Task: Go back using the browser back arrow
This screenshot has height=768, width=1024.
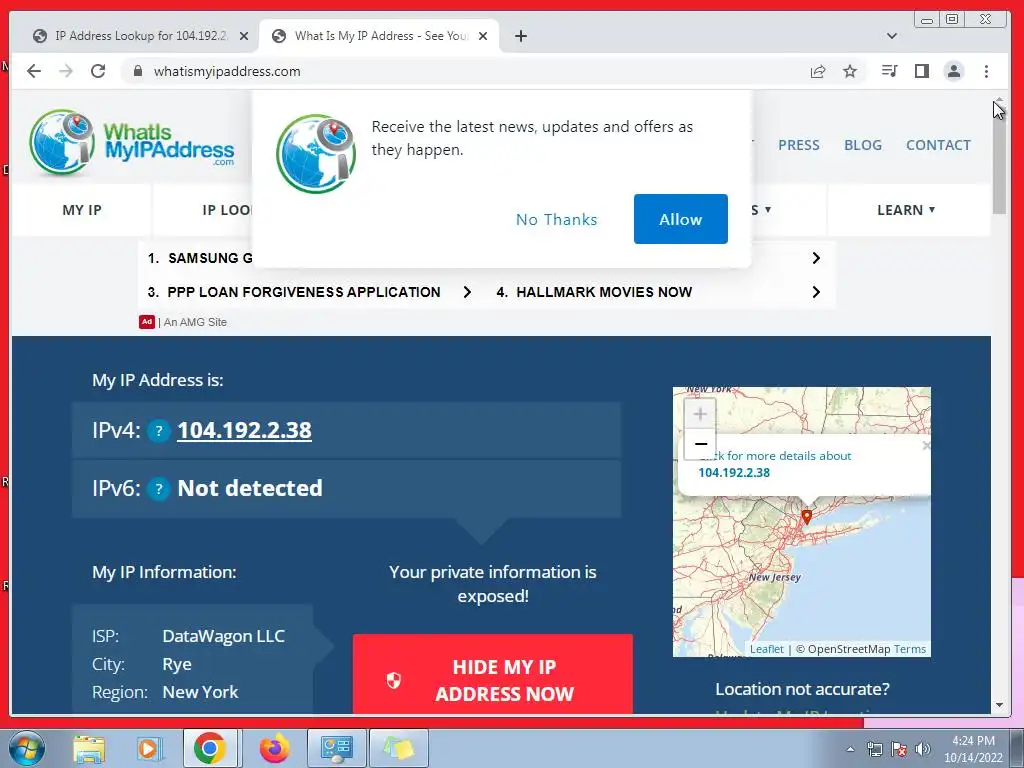Action: point(34,71)
